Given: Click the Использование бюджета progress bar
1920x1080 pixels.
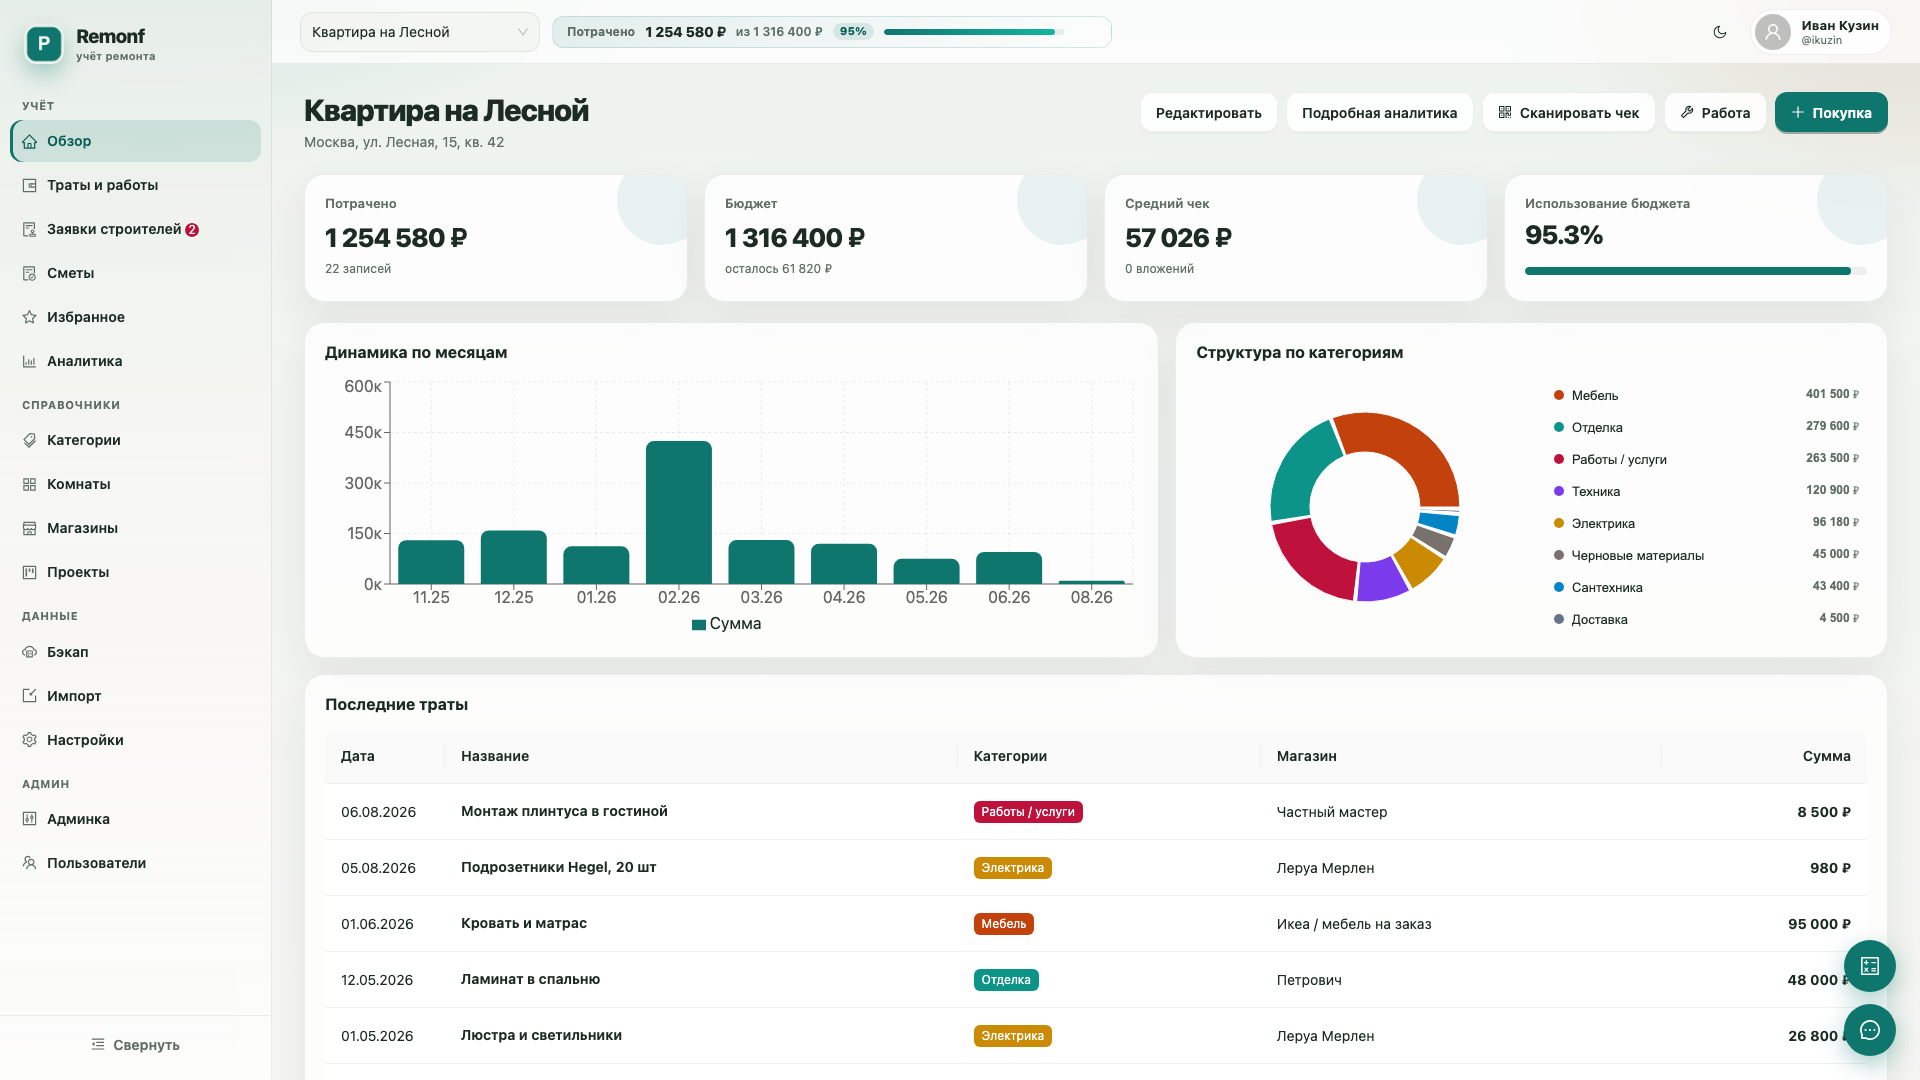Looking at the screenshot, I should tap(1695, 271).
